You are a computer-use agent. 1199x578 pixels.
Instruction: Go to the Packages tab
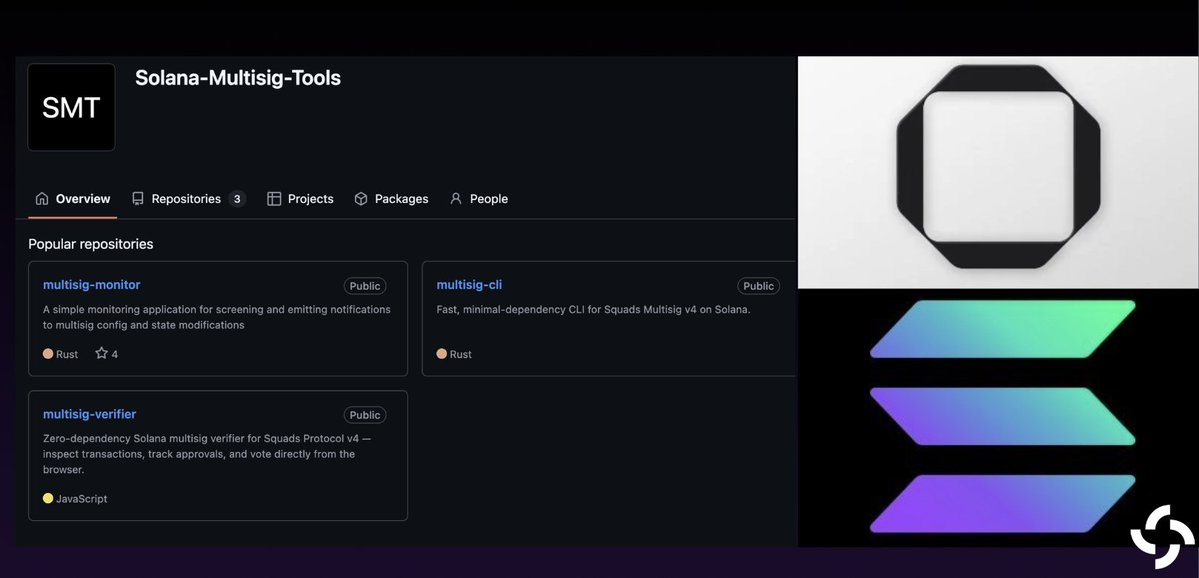click(392, 199)
